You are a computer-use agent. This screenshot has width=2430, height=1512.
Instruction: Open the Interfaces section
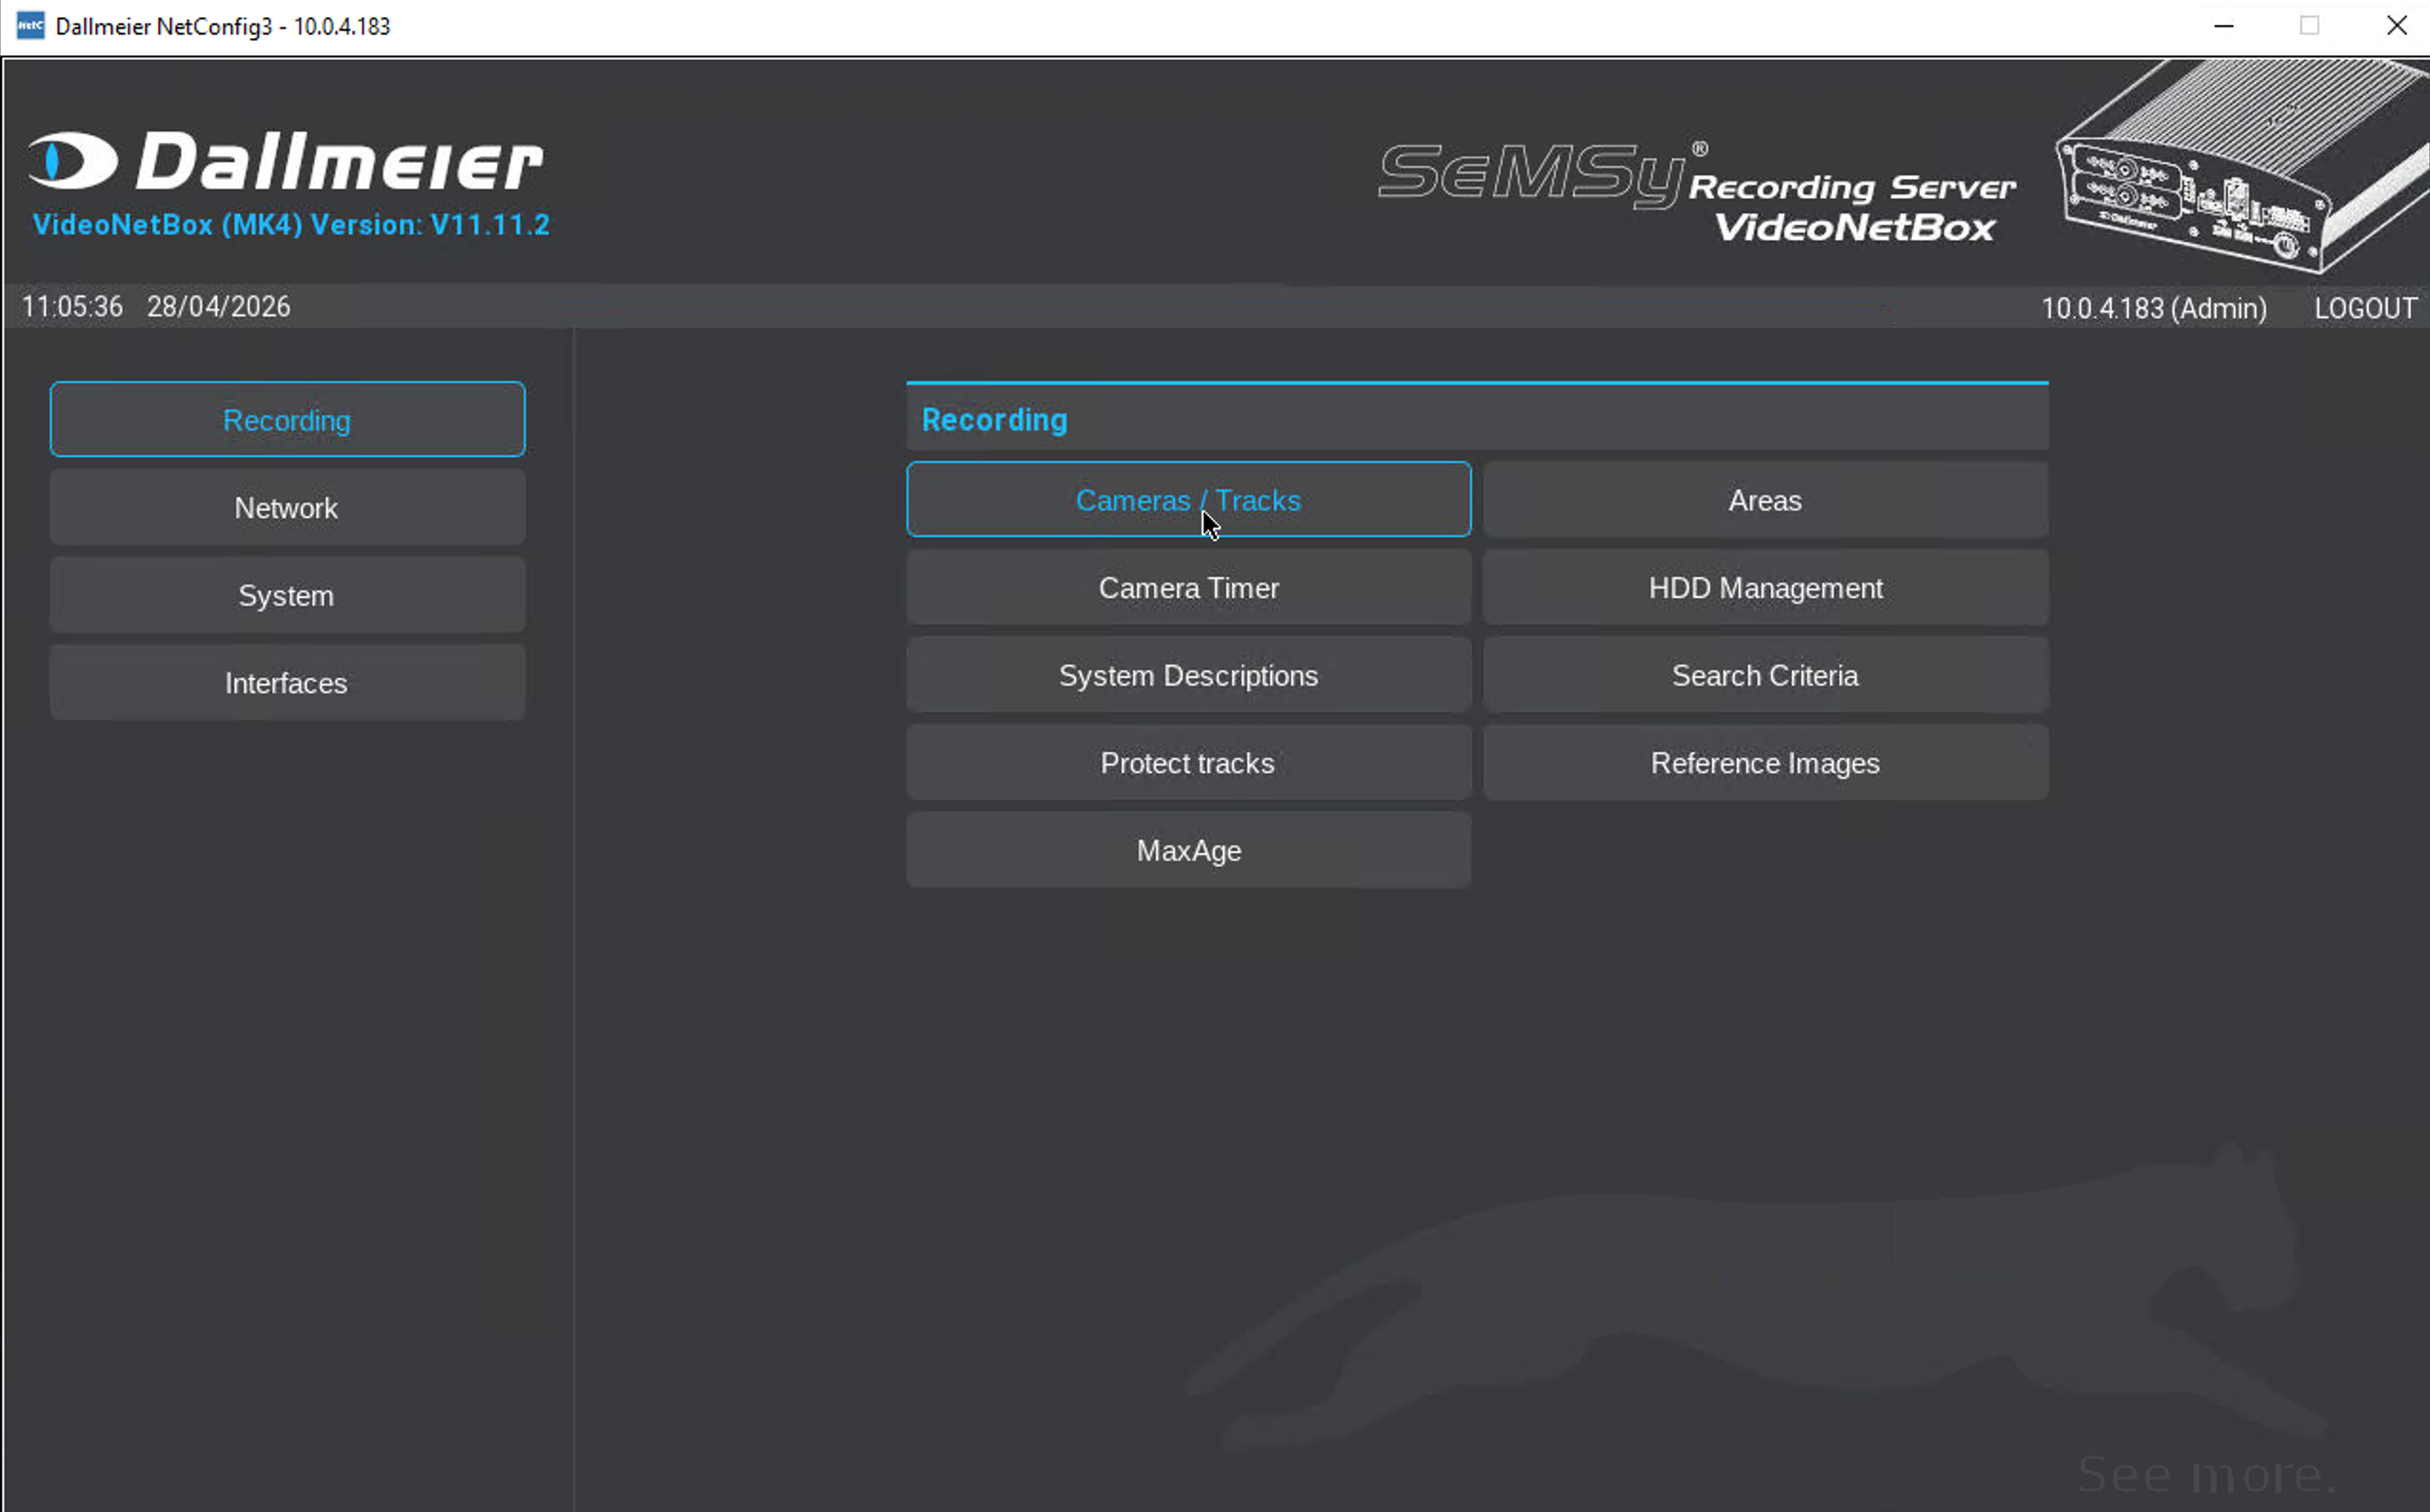click(287, 683)
